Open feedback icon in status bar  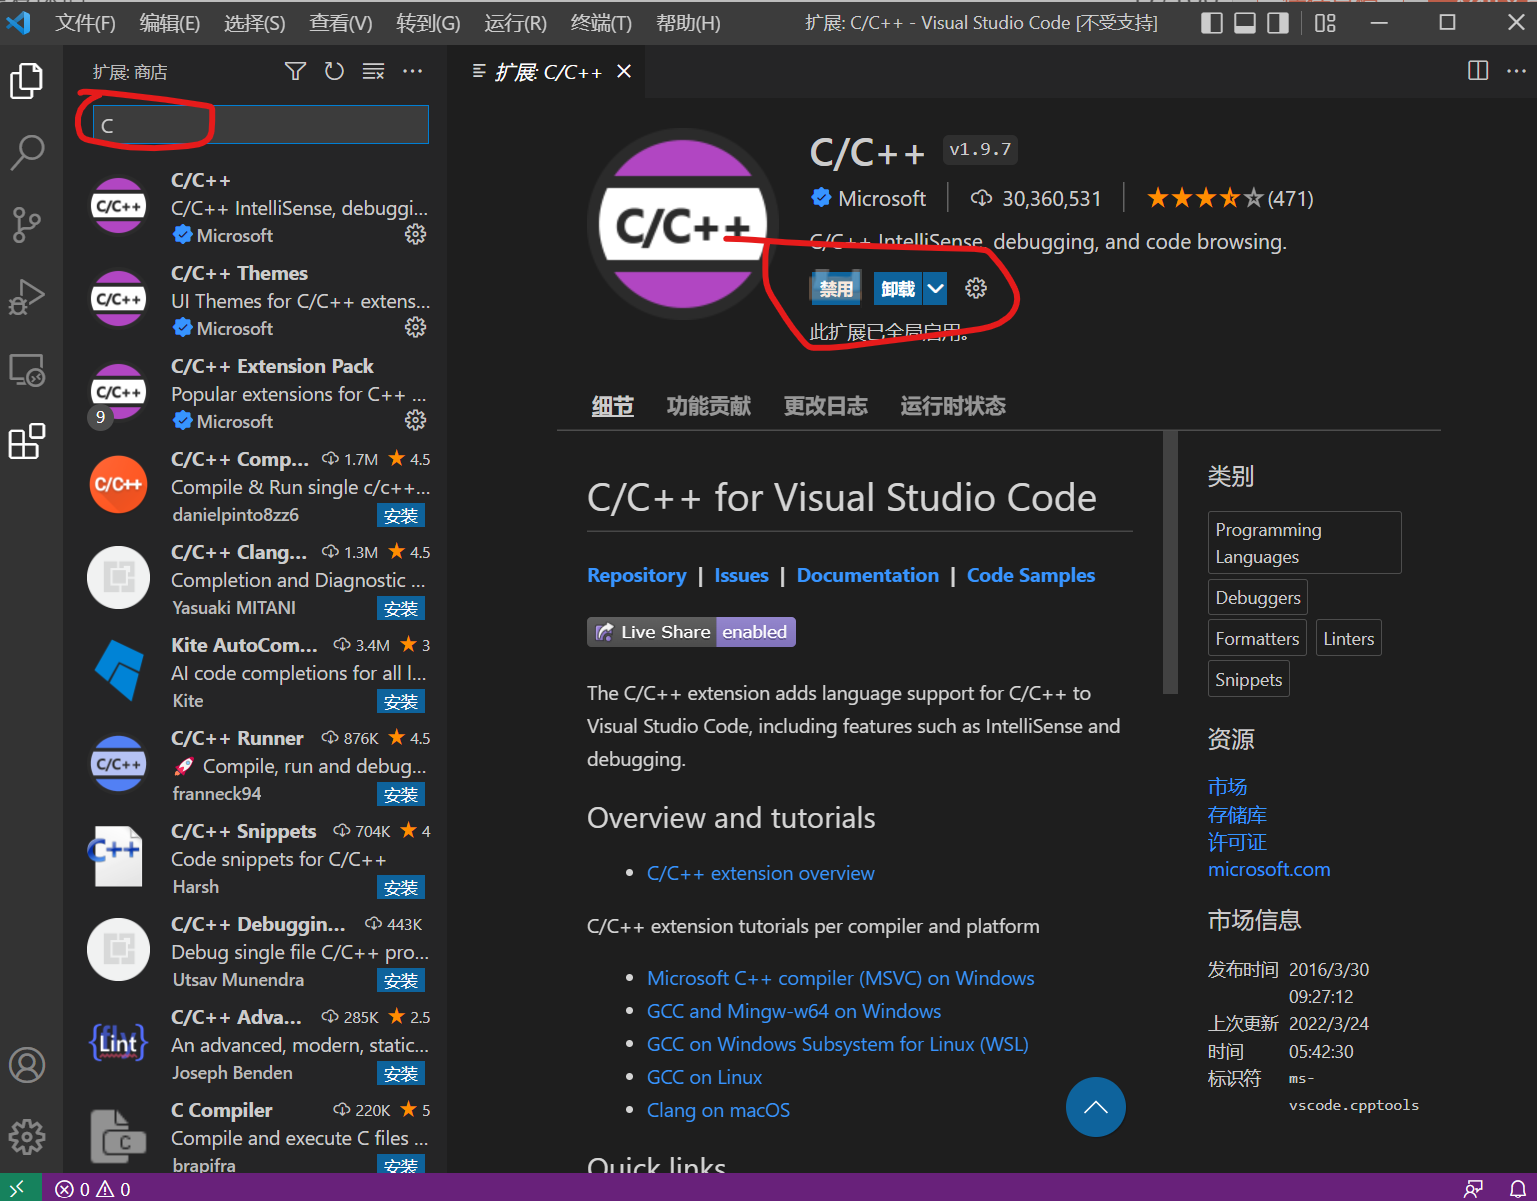(1473, 1189)
